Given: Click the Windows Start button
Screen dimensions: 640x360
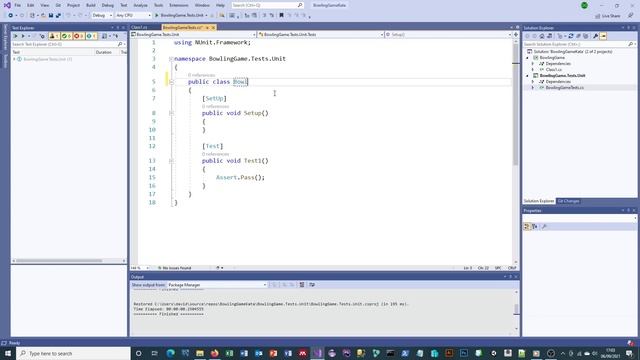Looking at the screenshot, I should (x=8, y=353).
